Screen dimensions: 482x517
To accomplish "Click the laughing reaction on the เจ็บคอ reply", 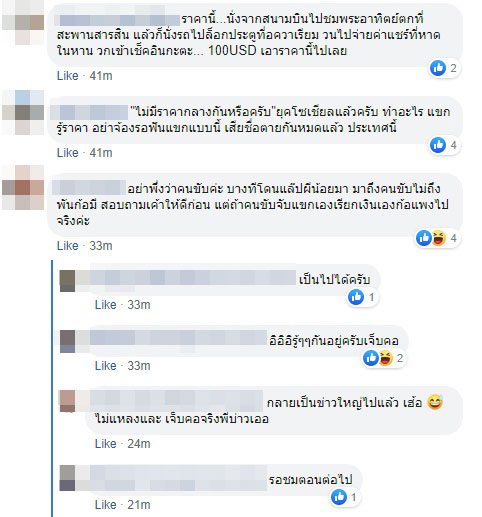I will click(385, 358).
